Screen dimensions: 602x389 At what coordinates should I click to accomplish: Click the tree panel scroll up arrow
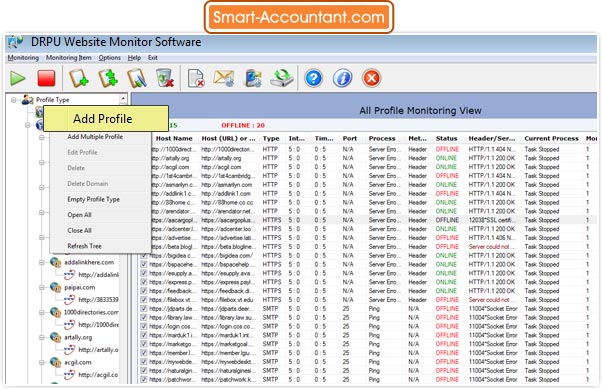pos(123,99)
